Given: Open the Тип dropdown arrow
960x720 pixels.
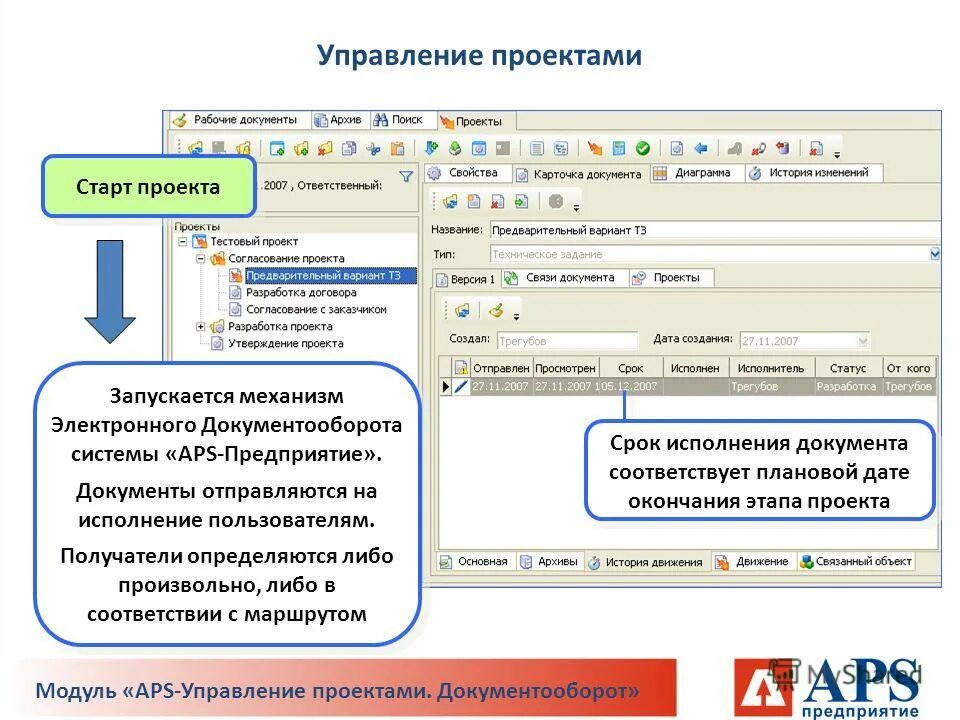Looking at the screenshot, I should click(x=935, y=253).
